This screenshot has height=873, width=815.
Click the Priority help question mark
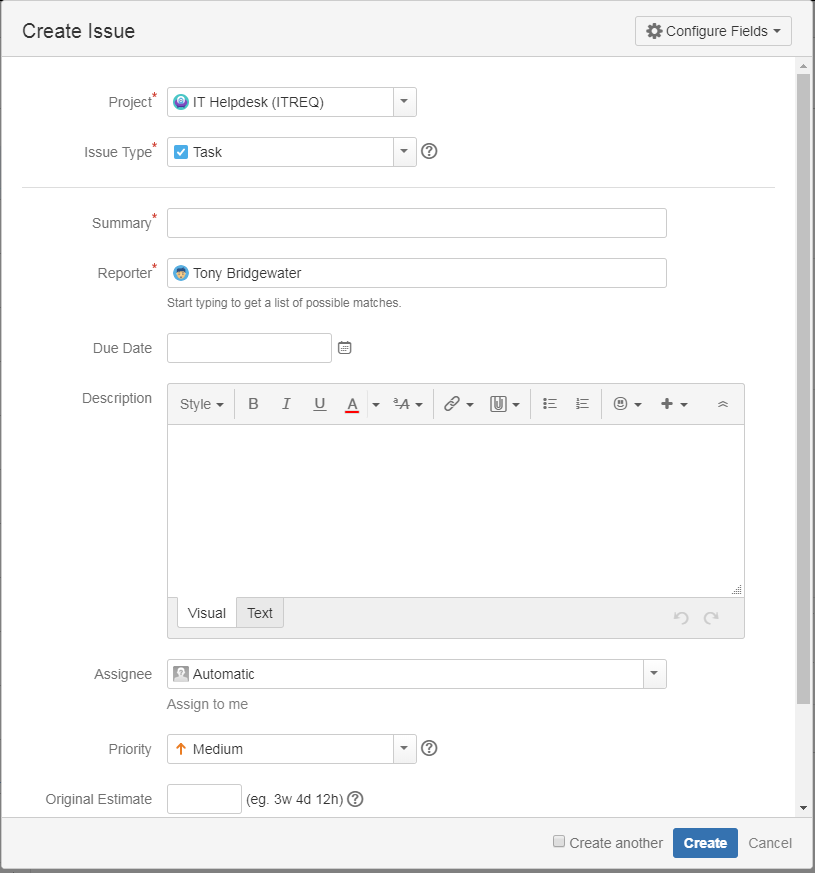pos(429,748)
